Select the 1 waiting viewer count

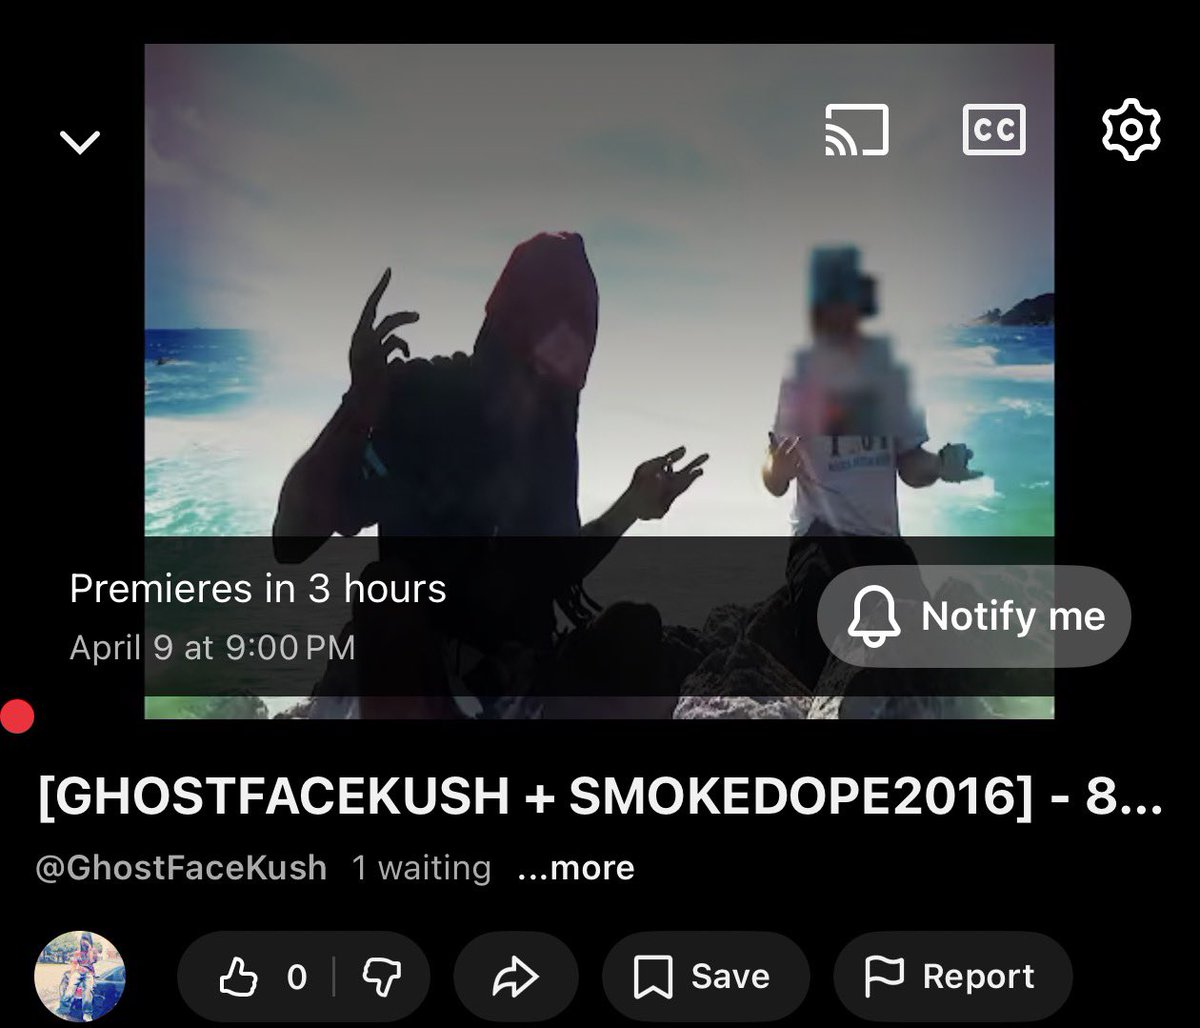(420, 867)
